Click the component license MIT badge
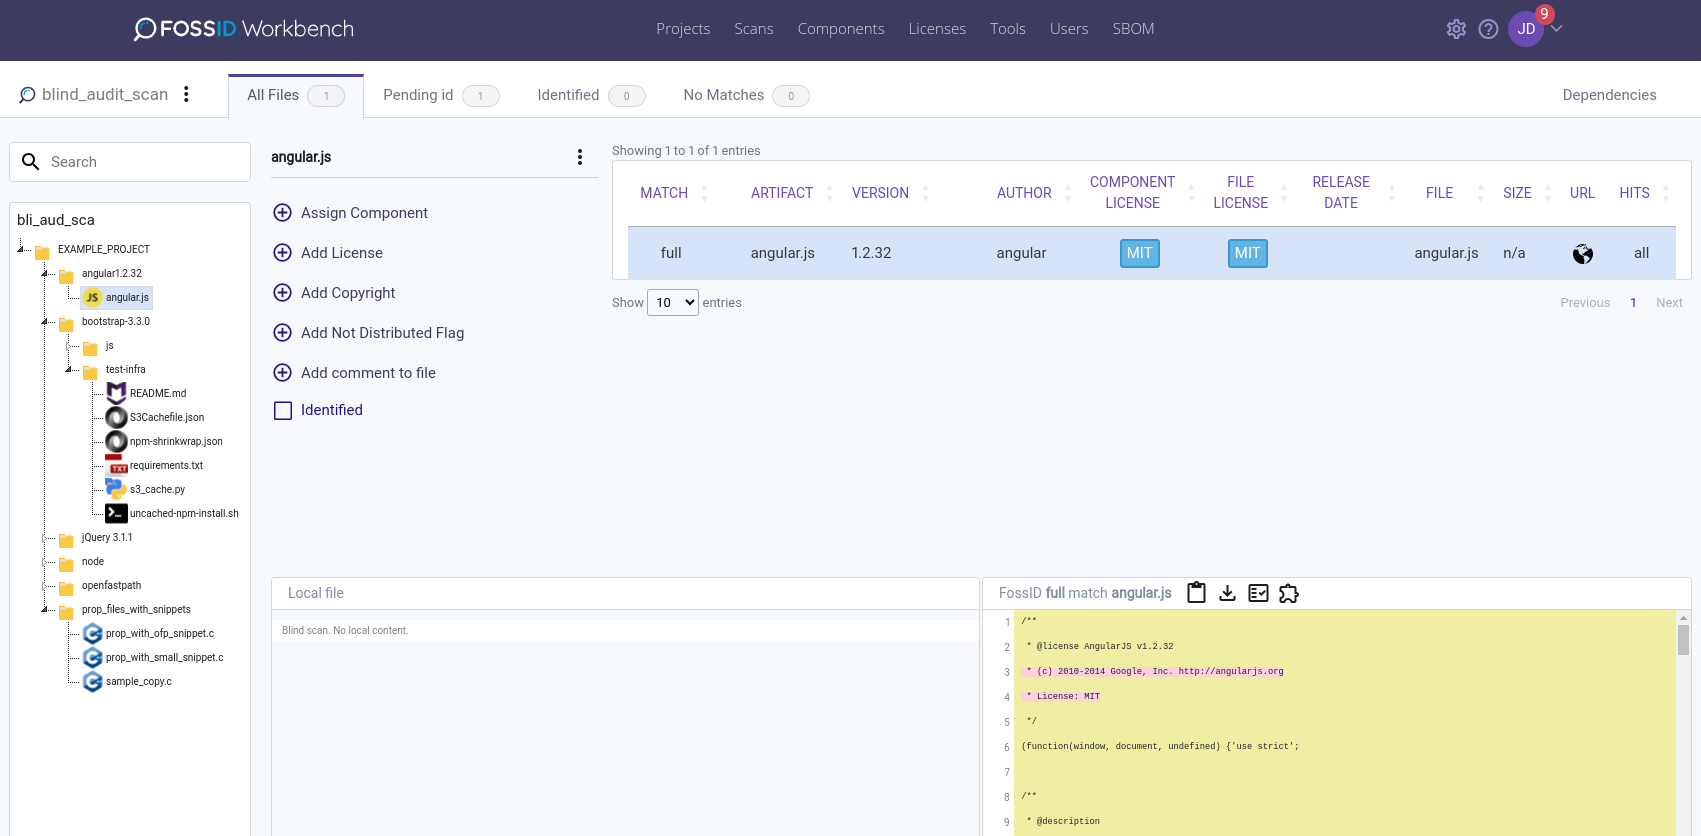 pyautogui.click(x=1140, y=253)
